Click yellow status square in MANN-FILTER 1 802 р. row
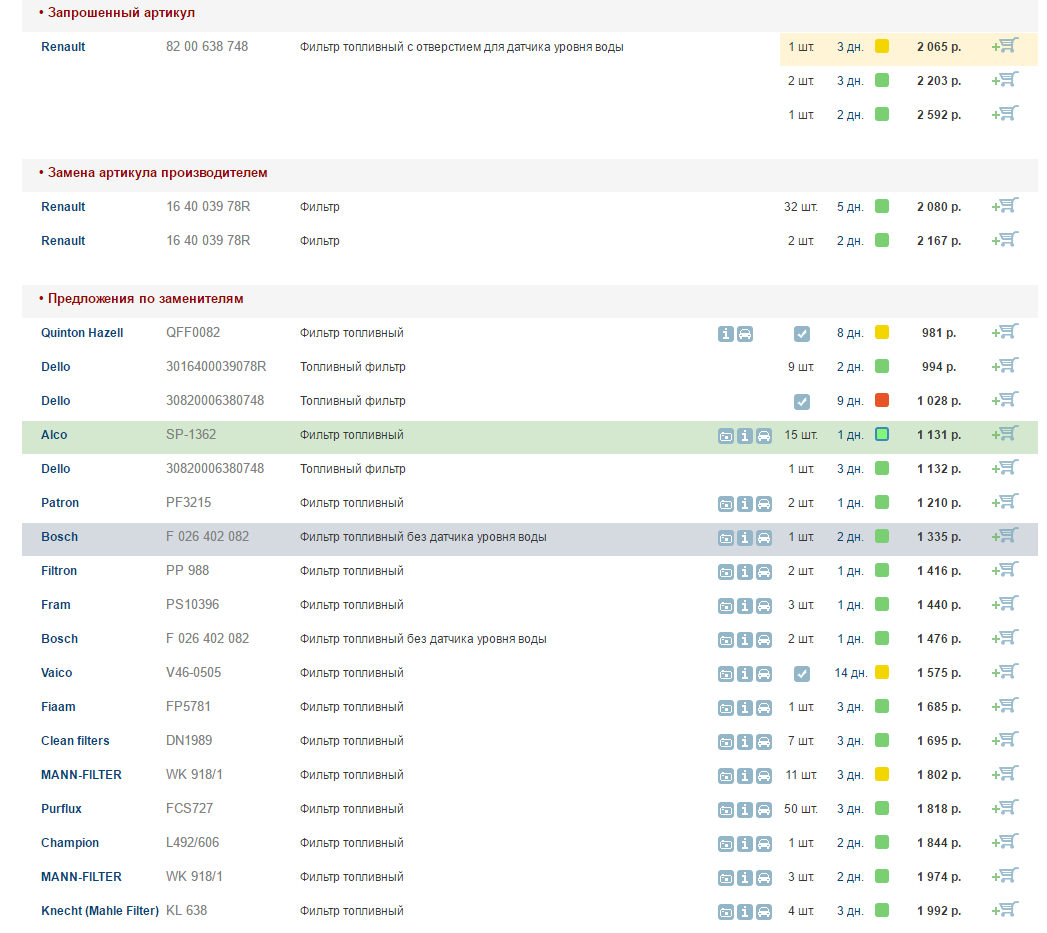Screen dimensions: 1047x933 (882, 774)
